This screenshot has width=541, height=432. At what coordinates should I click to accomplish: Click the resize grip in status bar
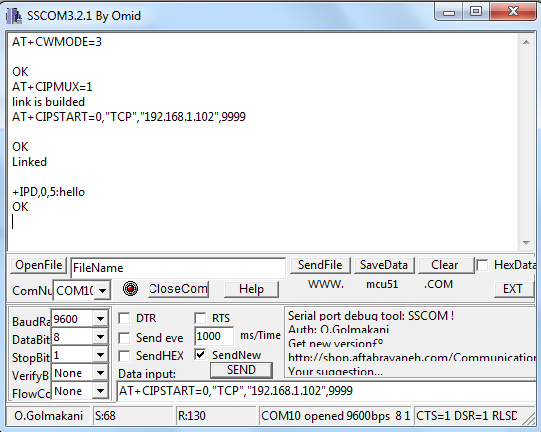529,419
